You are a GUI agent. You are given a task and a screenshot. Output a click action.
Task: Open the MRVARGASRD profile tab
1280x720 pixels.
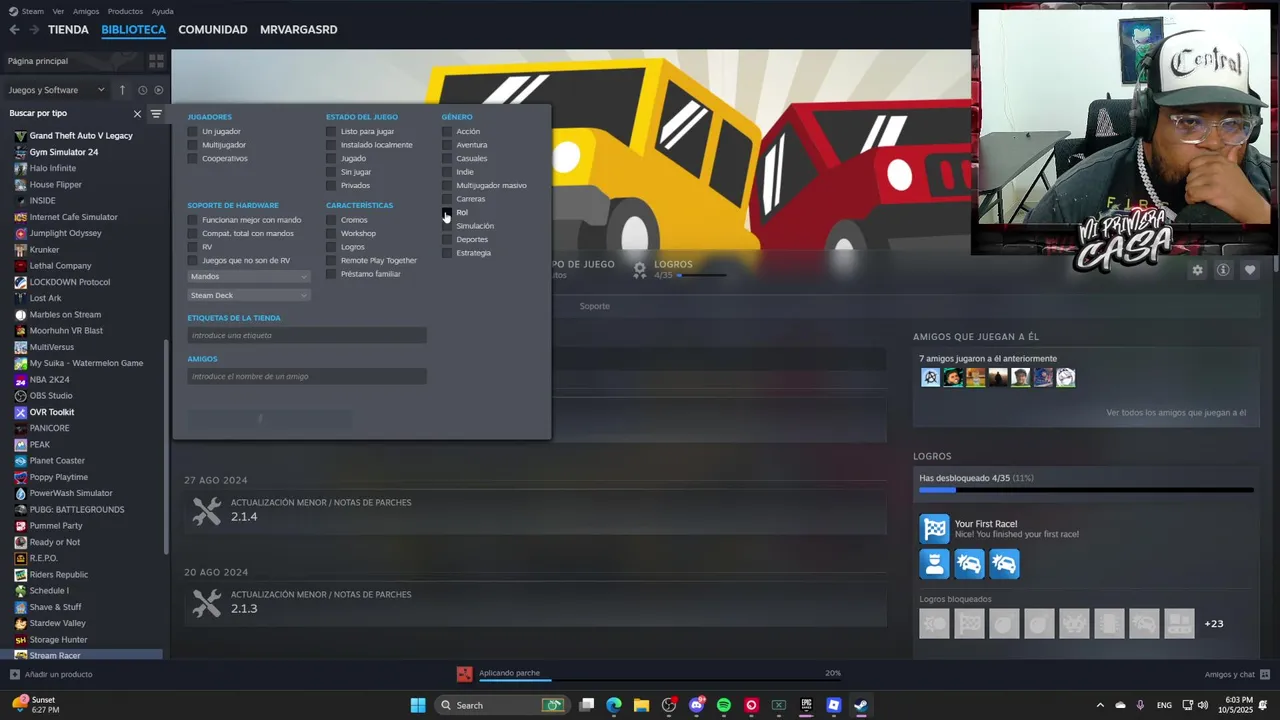pyautogui.click(x=299, y=30)
